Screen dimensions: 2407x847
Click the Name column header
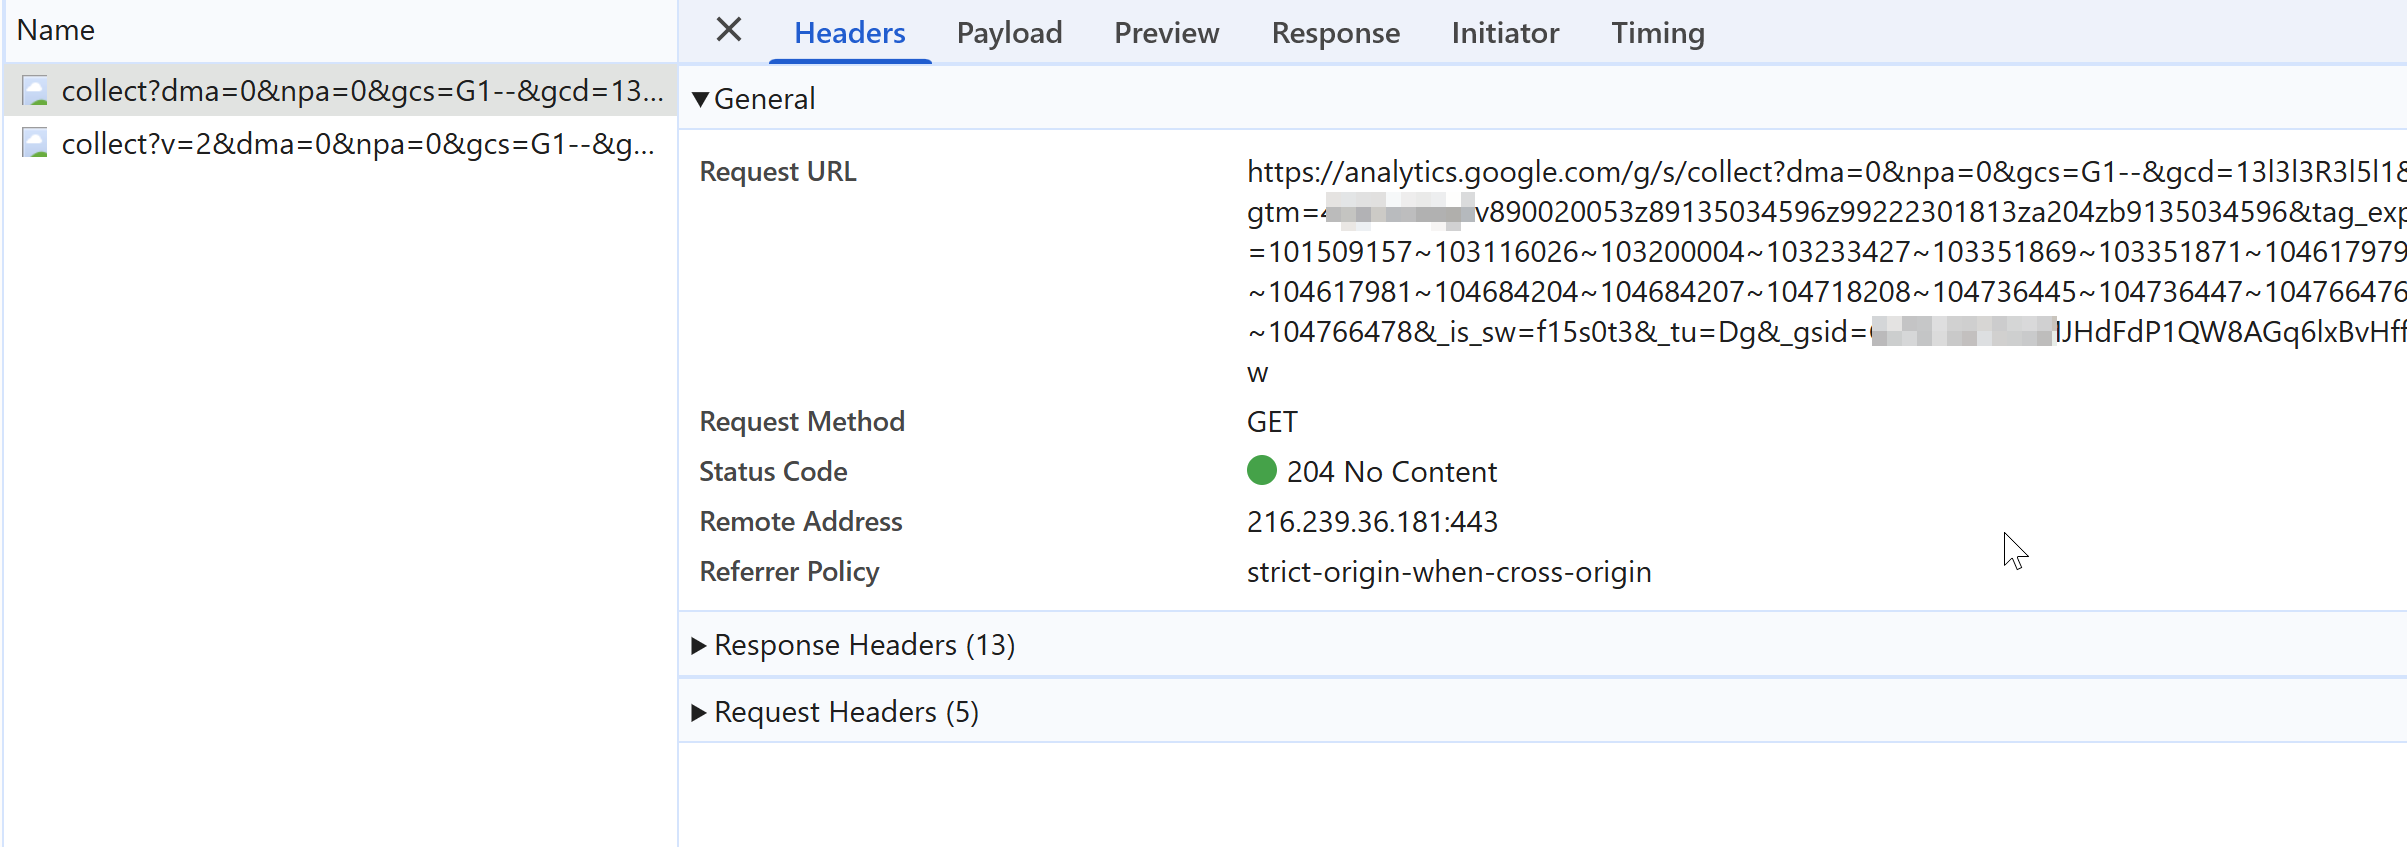pyautogui.click(x=56, y=30)
